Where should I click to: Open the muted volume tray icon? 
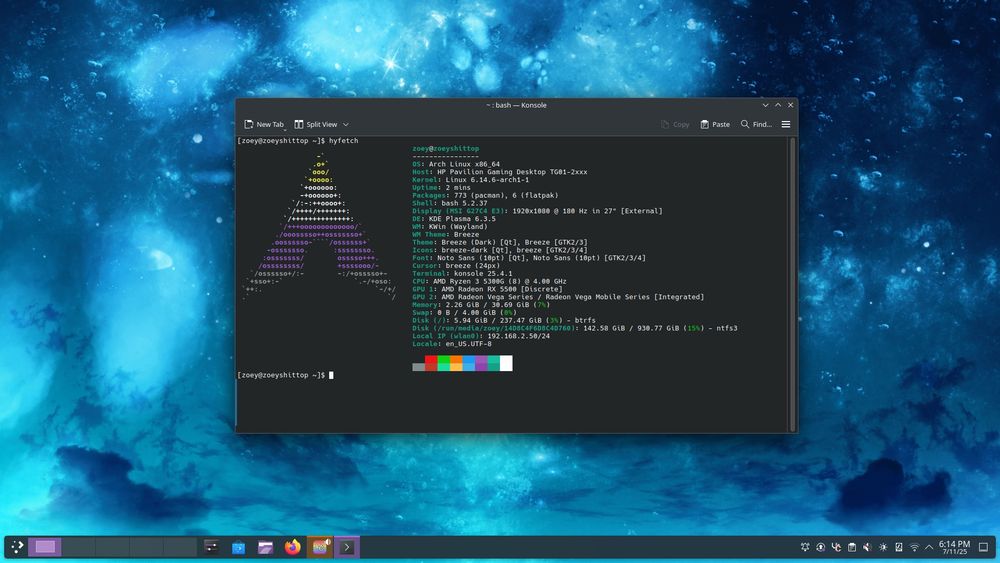coord(867,547)
